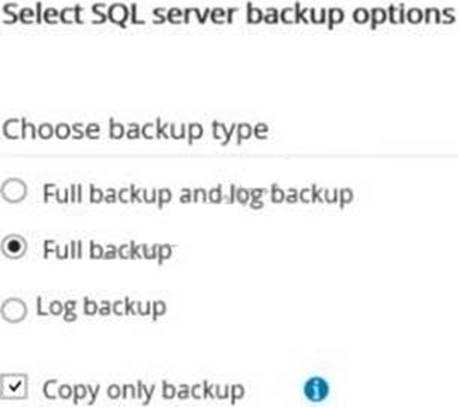Click the 'Select SQL server backup options' title
Image resolution: width=458 pixels, height=407 pixels.
229,16
